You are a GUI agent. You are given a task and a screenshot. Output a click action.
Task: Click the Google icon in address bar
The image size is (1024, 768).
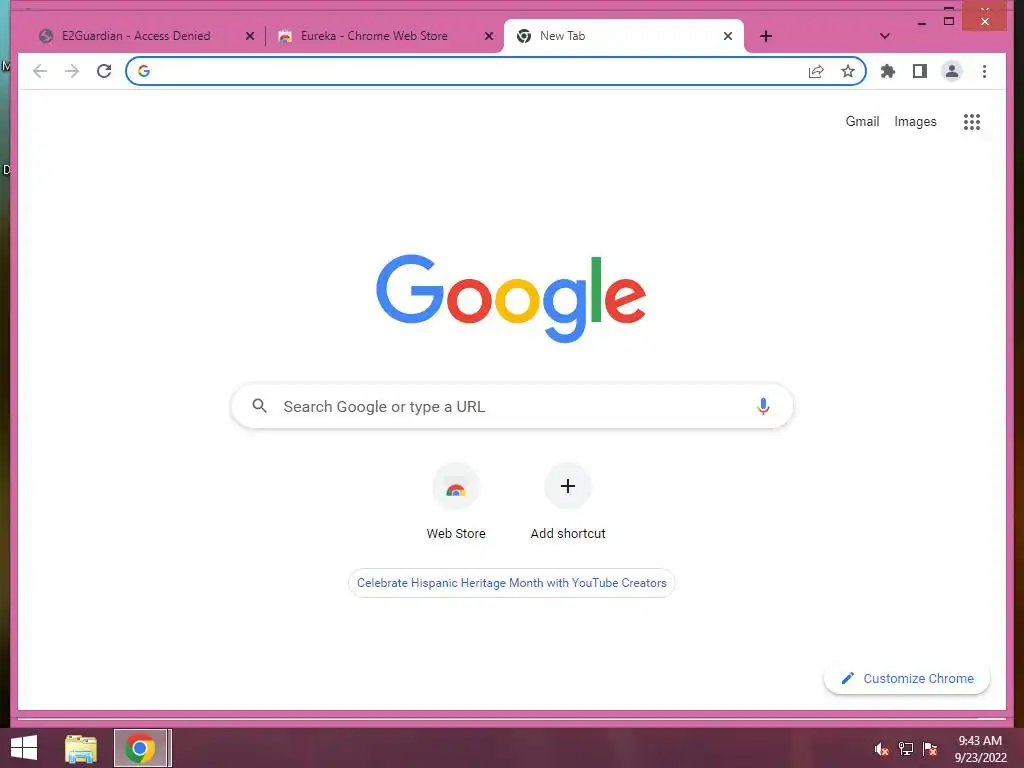coord(144,71)
